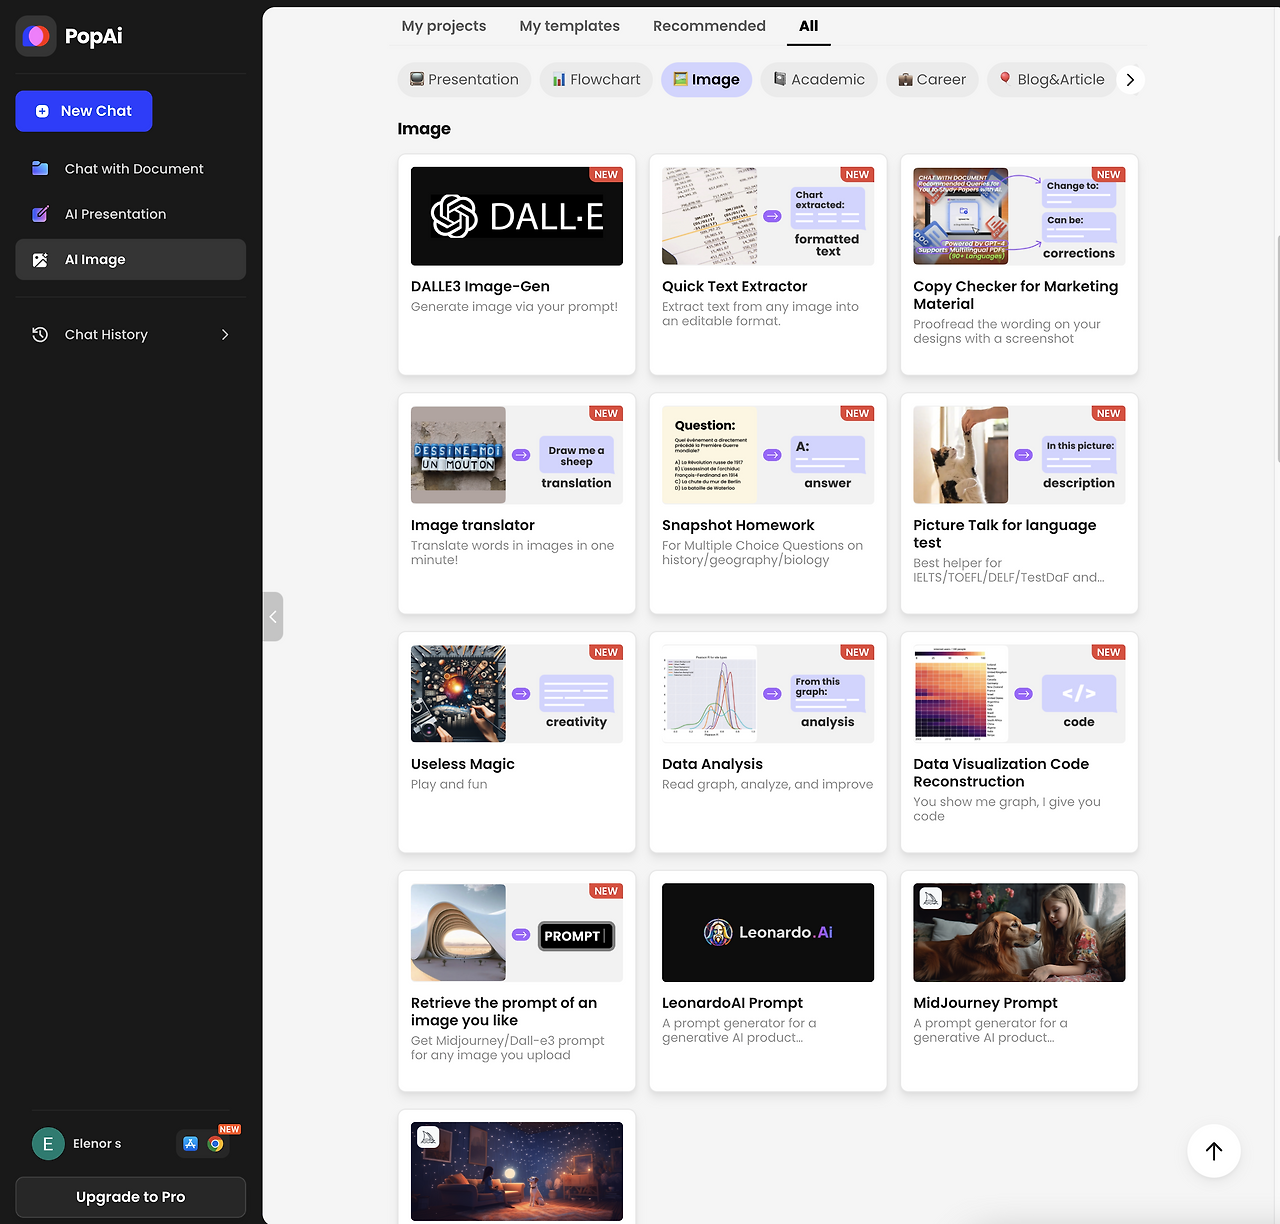Image resolution: width=1280 pixels, height=1224 pixels.
Task: Click the sailboat badge on MidJourney Prompt image
Action: coord(931,898)
